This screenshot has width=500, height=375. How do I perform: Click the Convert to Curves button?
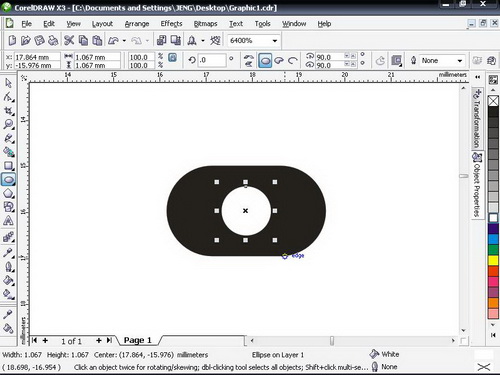(491, 61)
